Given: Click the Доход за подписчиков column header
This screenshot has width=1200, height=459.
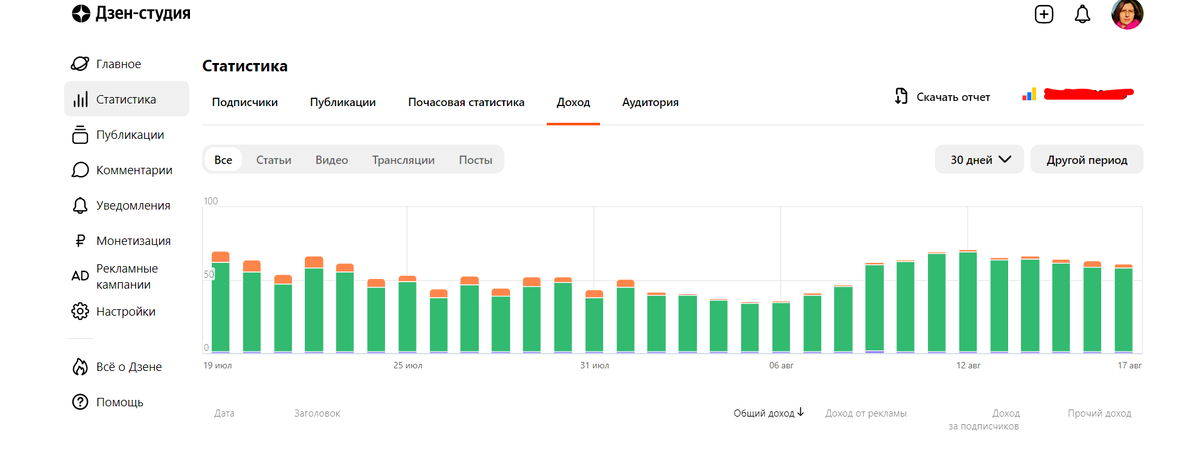Looking at the screenshot, I should (984, 420).
